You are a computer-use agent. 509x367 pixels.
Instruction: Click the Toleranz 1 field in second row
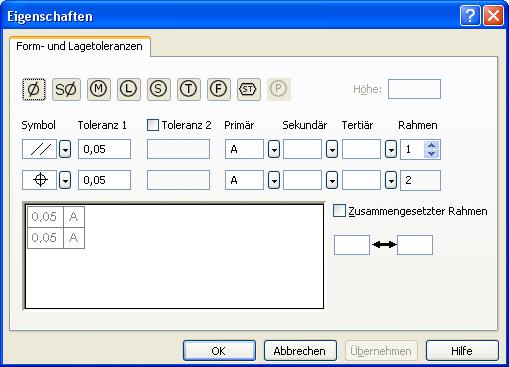(x=104, y=180)
